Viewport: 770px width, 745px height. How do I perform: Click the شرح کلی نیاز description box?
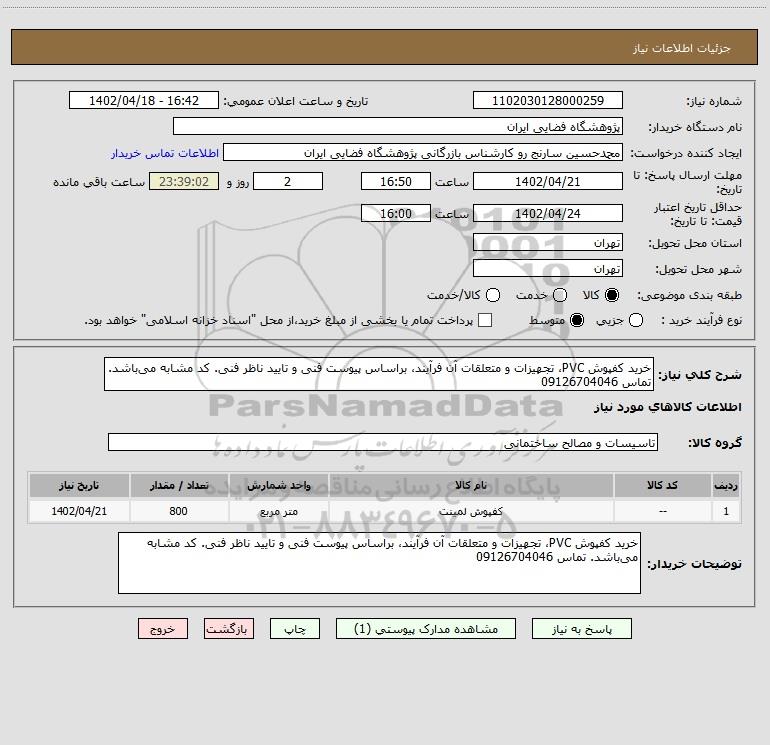pos(379,374)
